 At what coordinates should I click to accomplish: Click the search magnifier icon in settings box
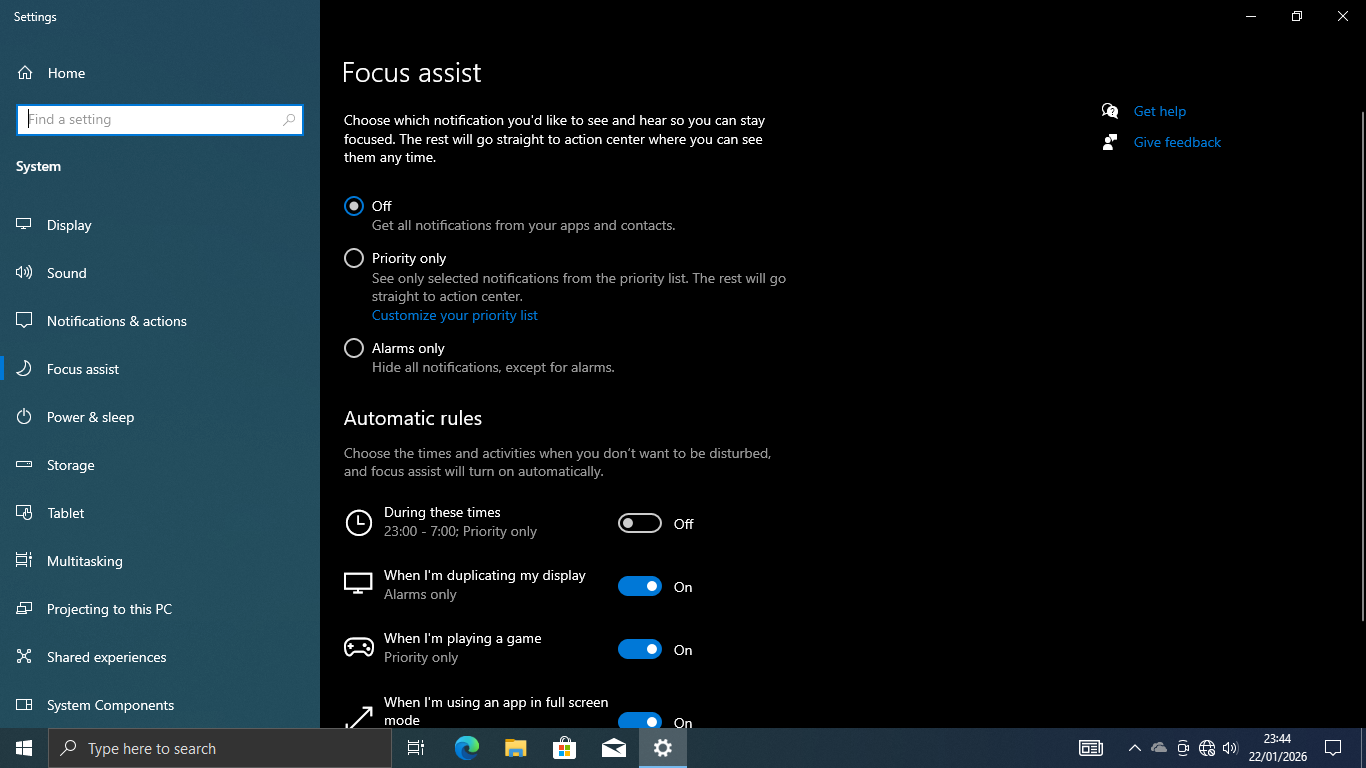[x=289, y=120]
